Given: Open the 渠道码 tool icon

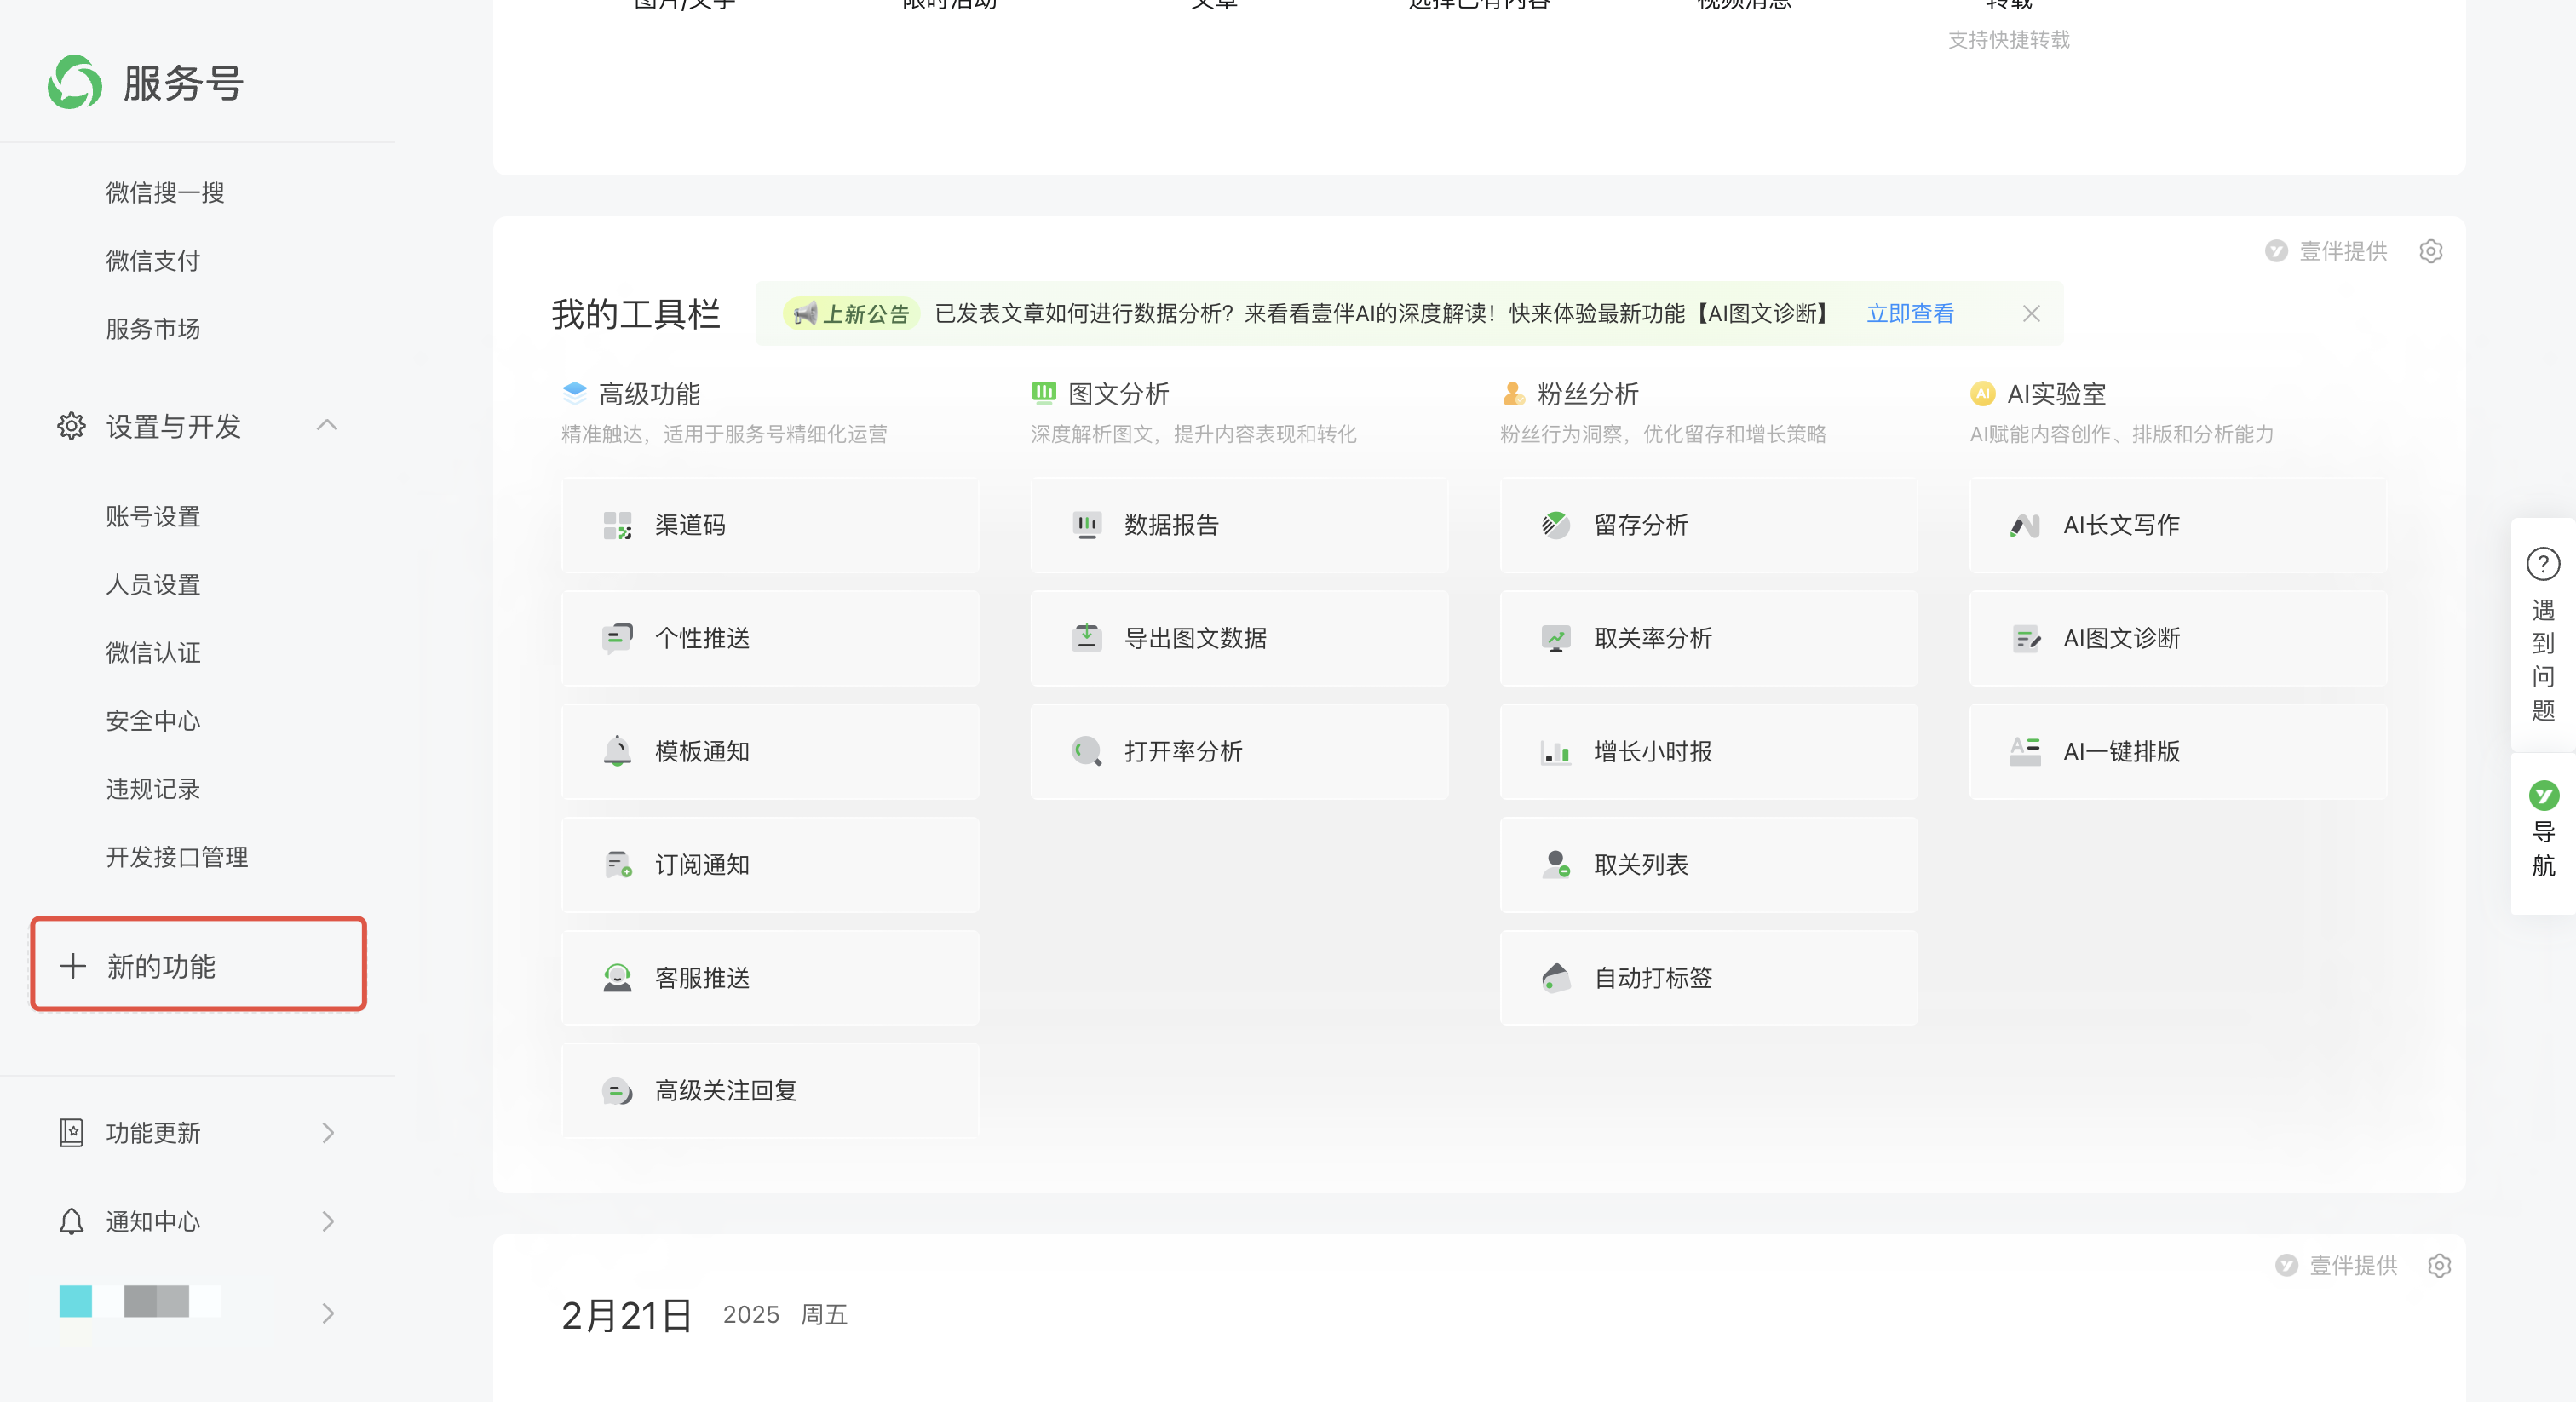Looking at the screenshot, I should click(x=617, y=525).
